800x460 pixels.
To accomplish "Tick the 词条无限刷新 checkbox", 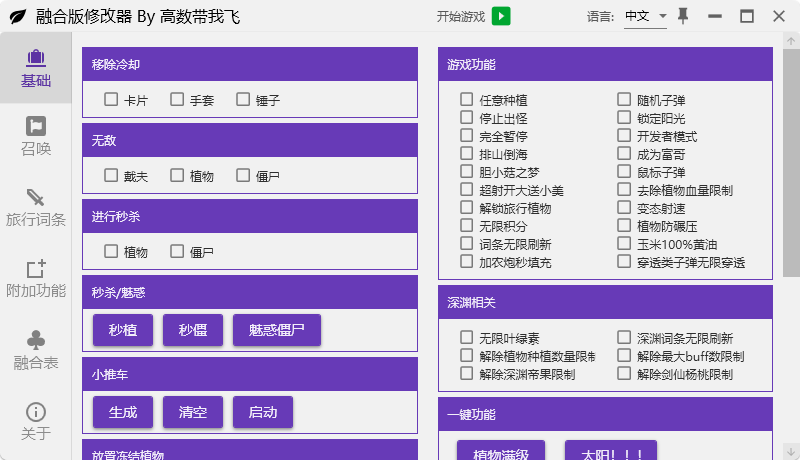I will coord(466,243).
